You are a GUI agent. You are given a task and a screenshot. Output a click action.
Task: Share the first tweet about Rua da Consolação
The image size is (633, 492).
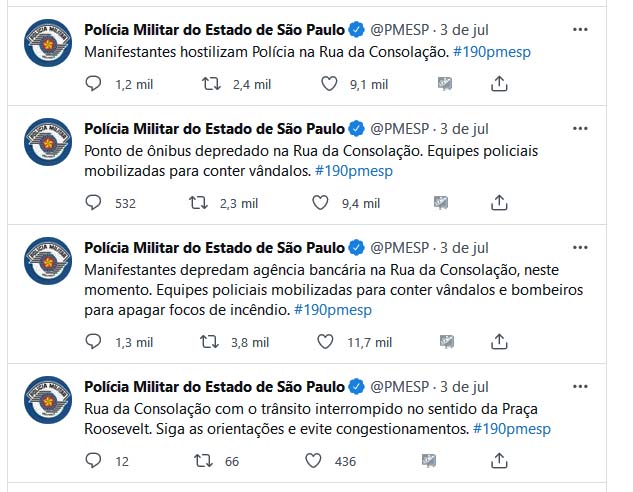pyautogui.click(x=499, y=84)
